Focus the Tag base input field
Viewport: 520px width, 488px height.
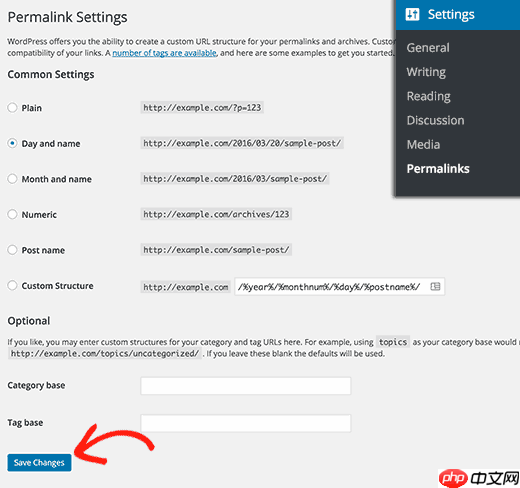click(246, 423)
